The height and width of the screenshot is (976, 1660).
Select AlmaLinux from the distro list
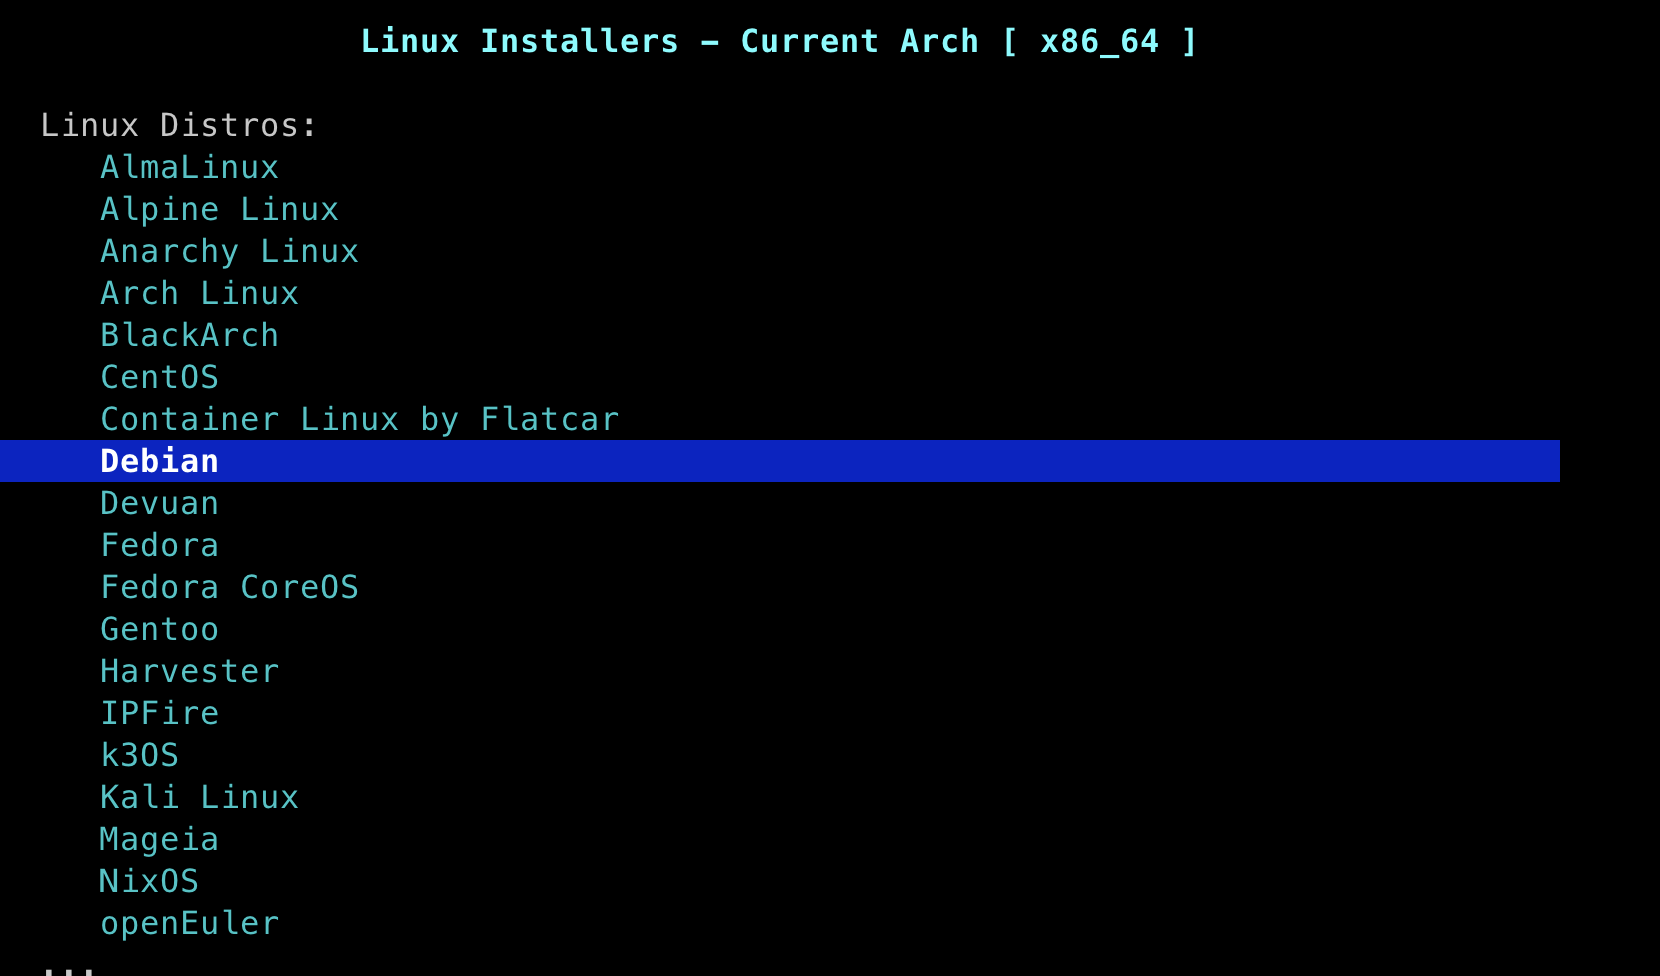tap(189, 167)
